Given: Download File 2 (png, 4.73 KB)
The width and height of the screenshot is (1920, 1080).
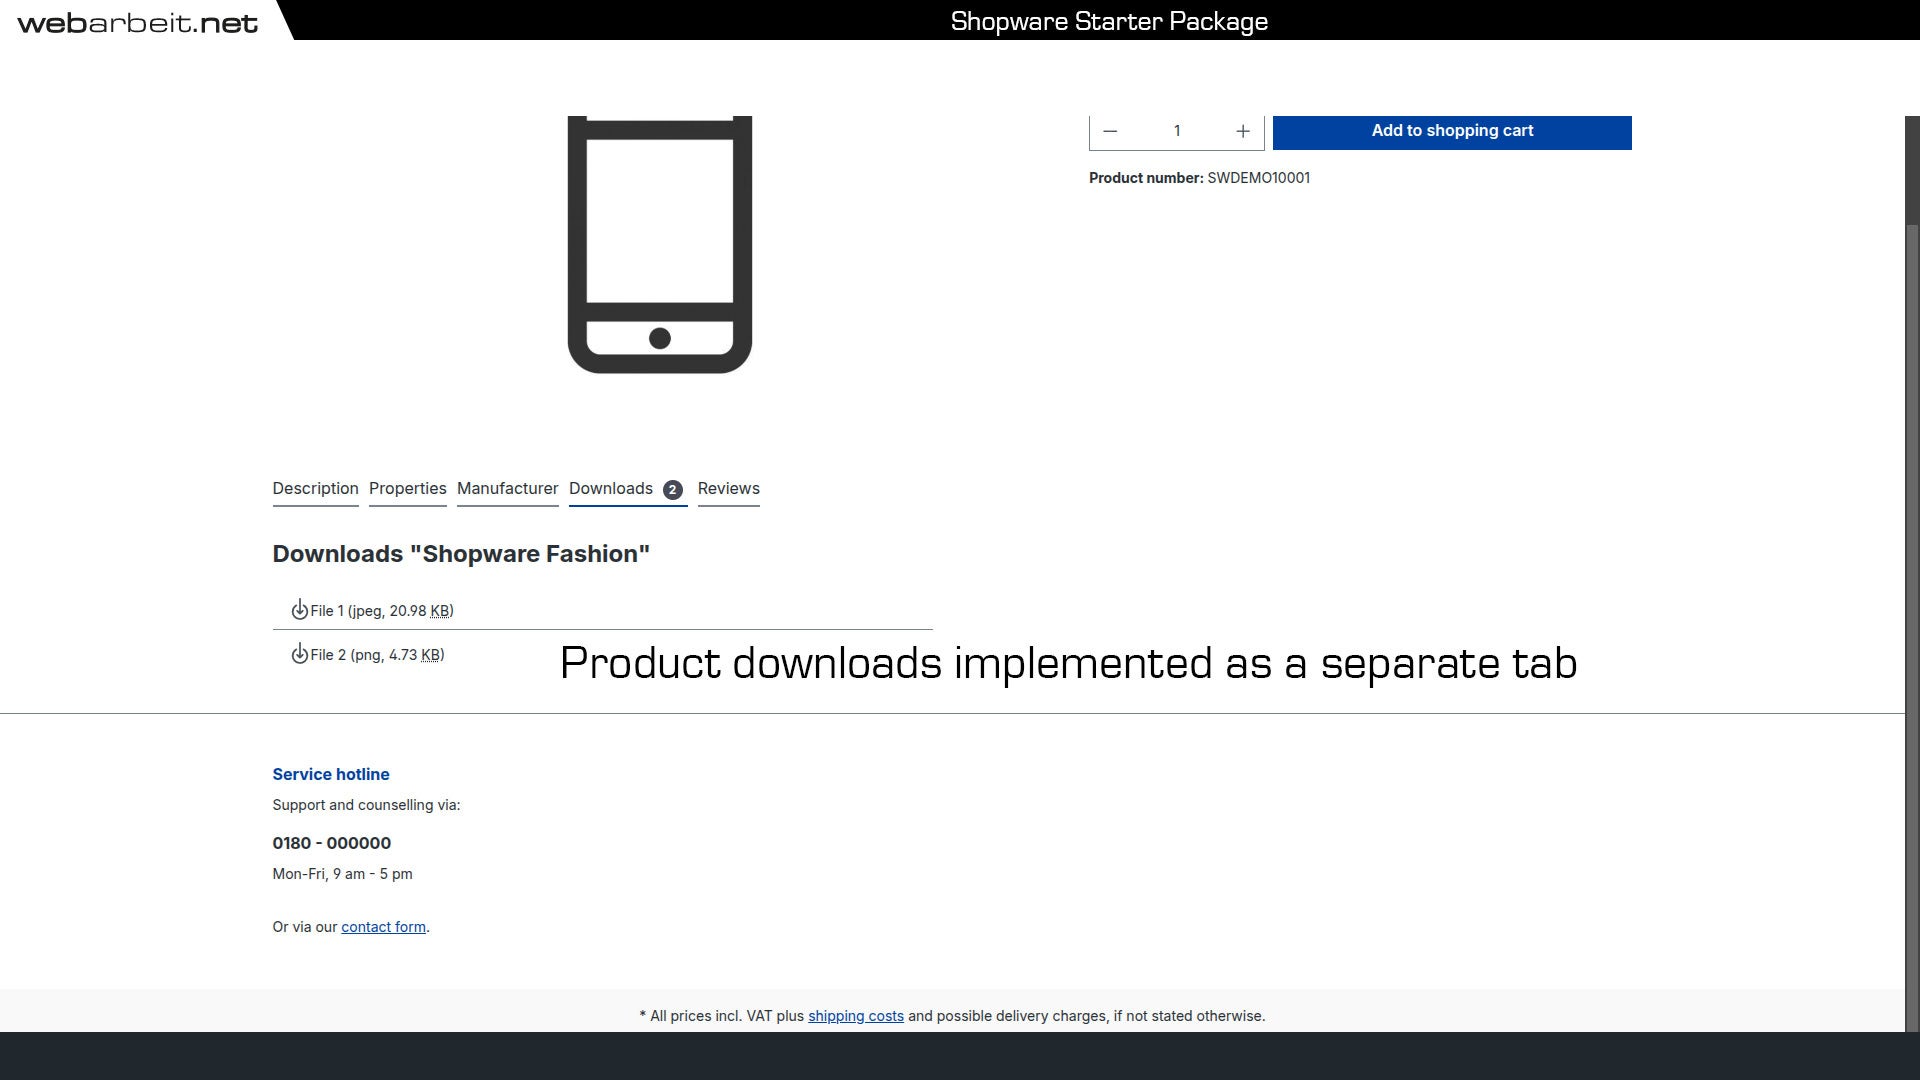Looking at the screenshot, I should 377,655.
